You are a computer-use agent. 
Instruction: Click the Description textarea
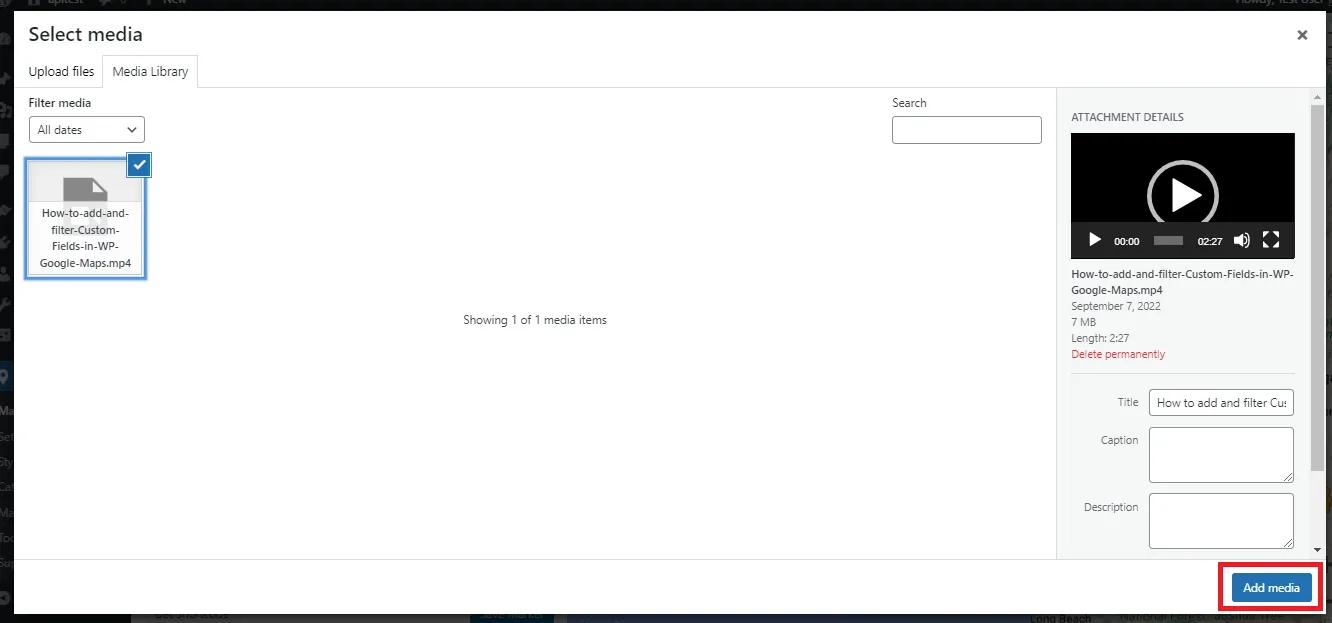coord(1221,521)
